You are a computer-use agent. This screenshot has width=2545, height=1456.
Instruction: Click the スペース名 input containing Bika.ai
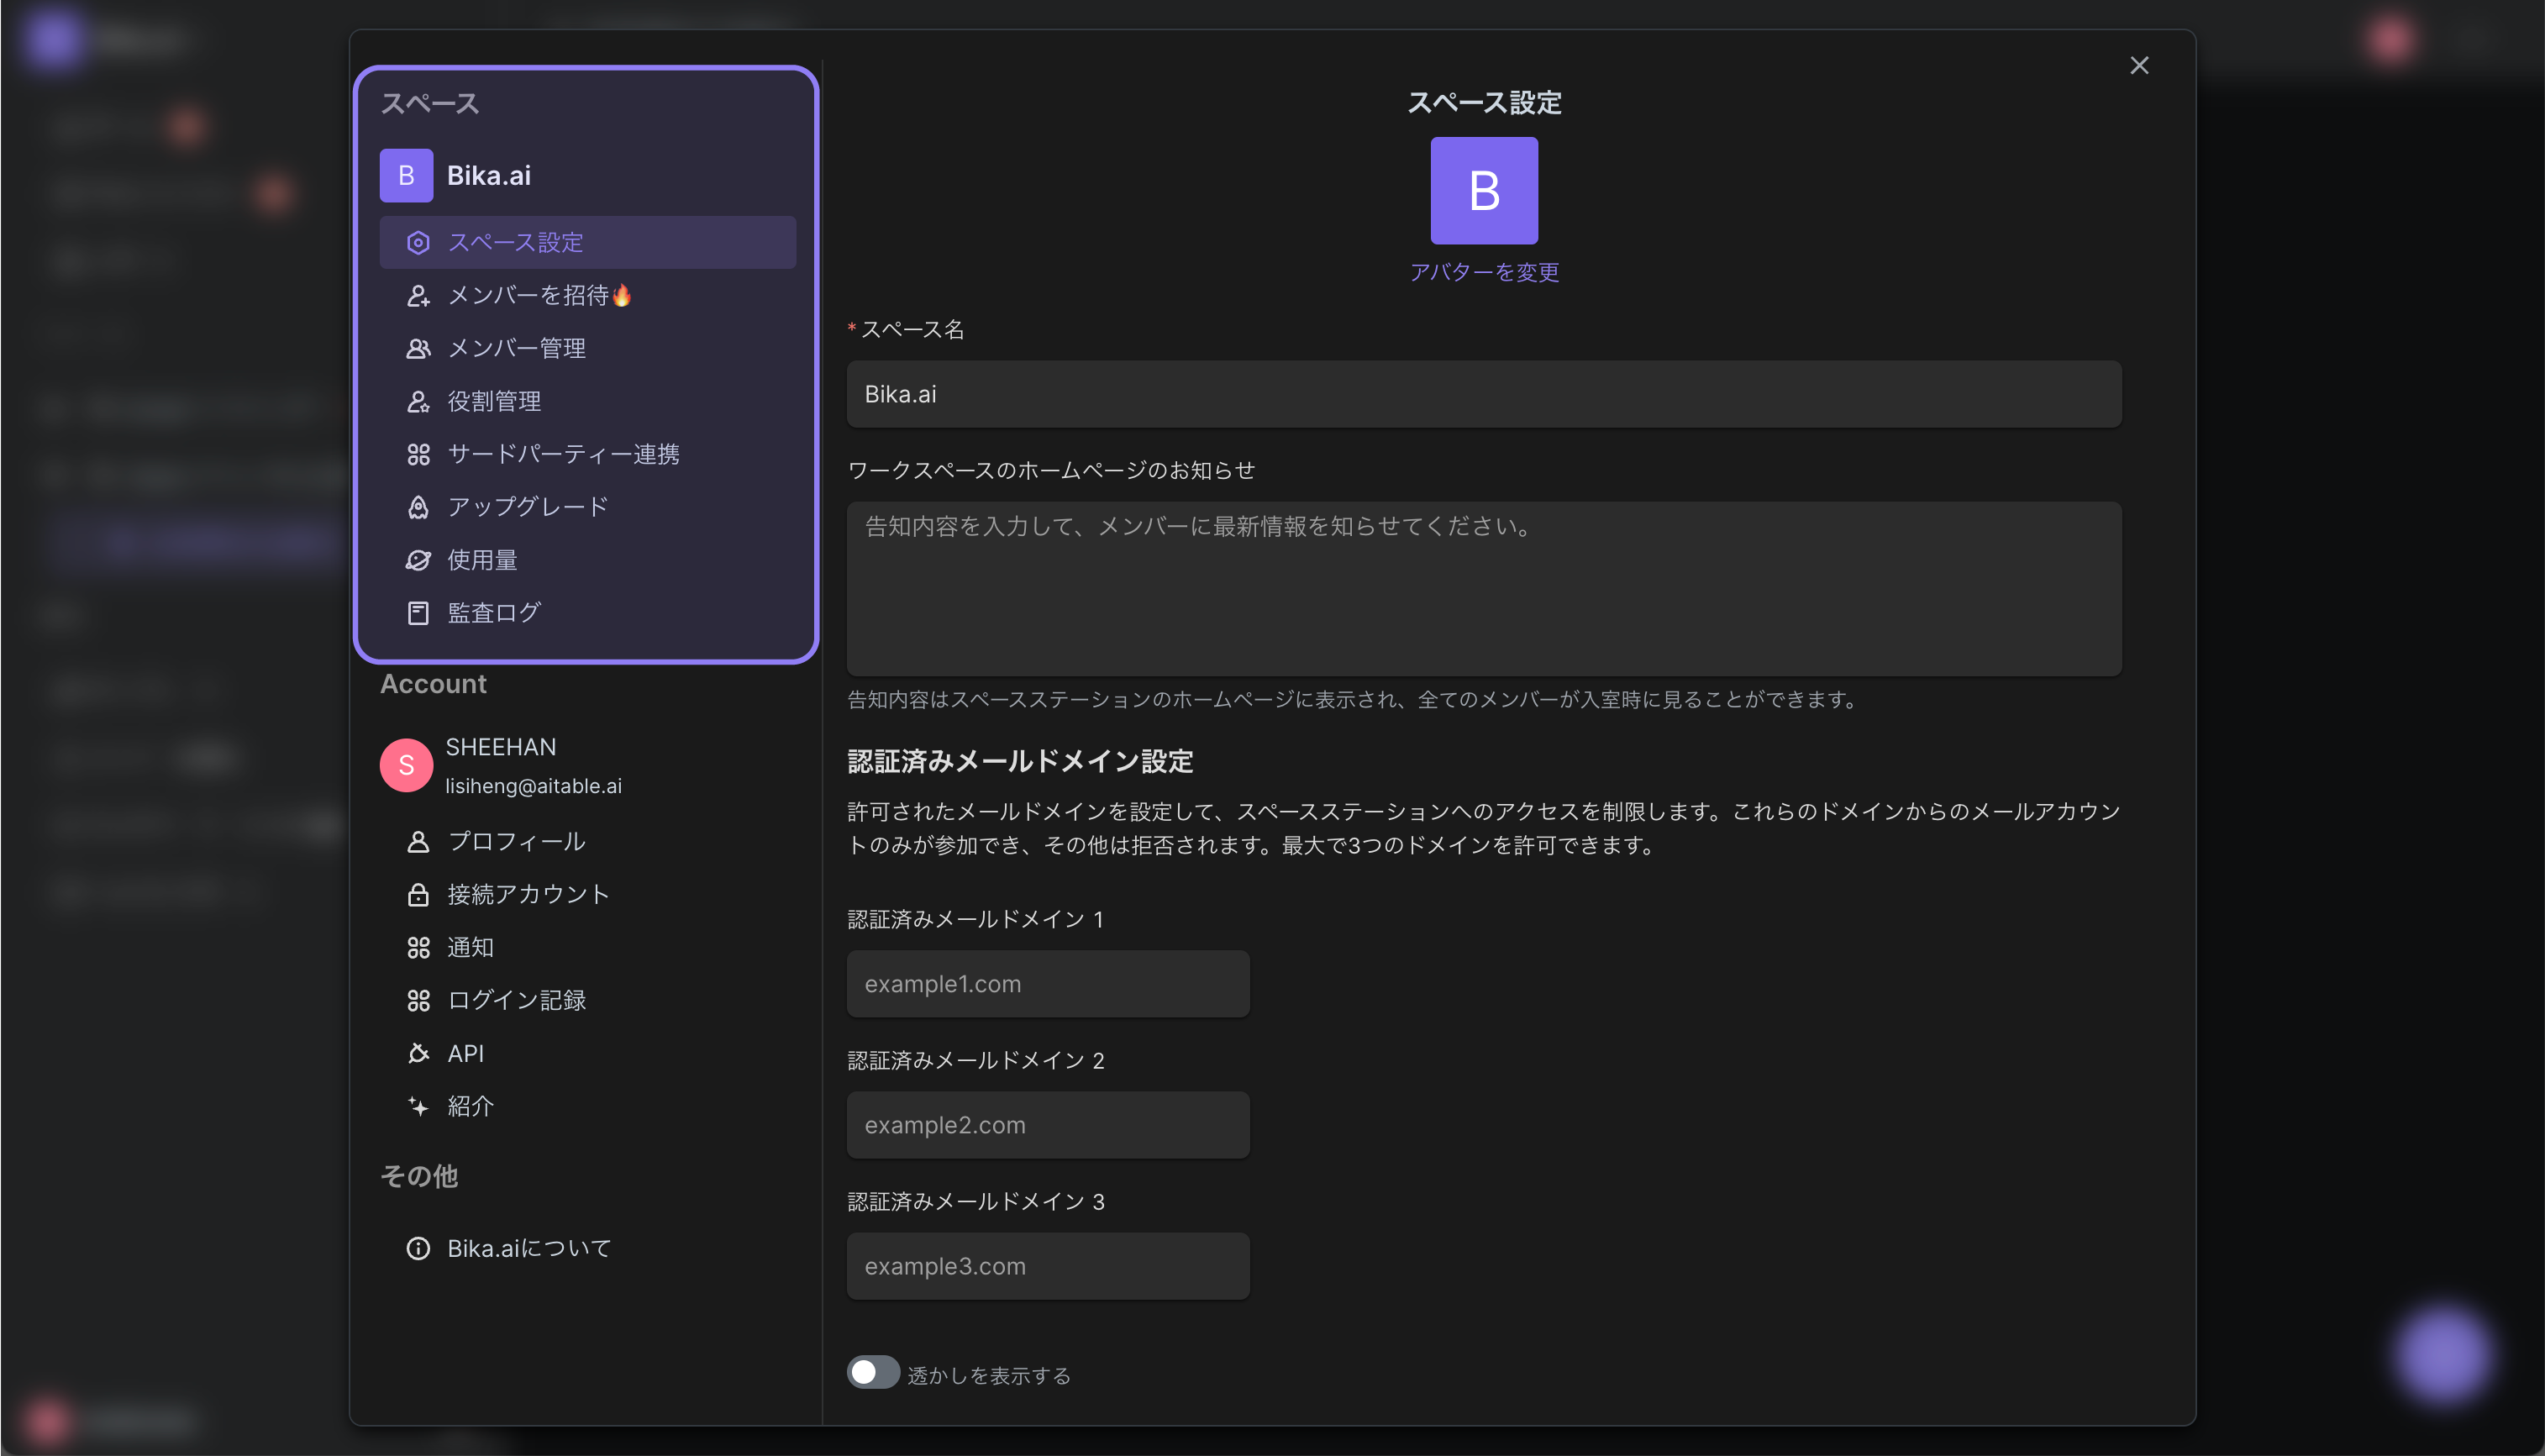1484,395
